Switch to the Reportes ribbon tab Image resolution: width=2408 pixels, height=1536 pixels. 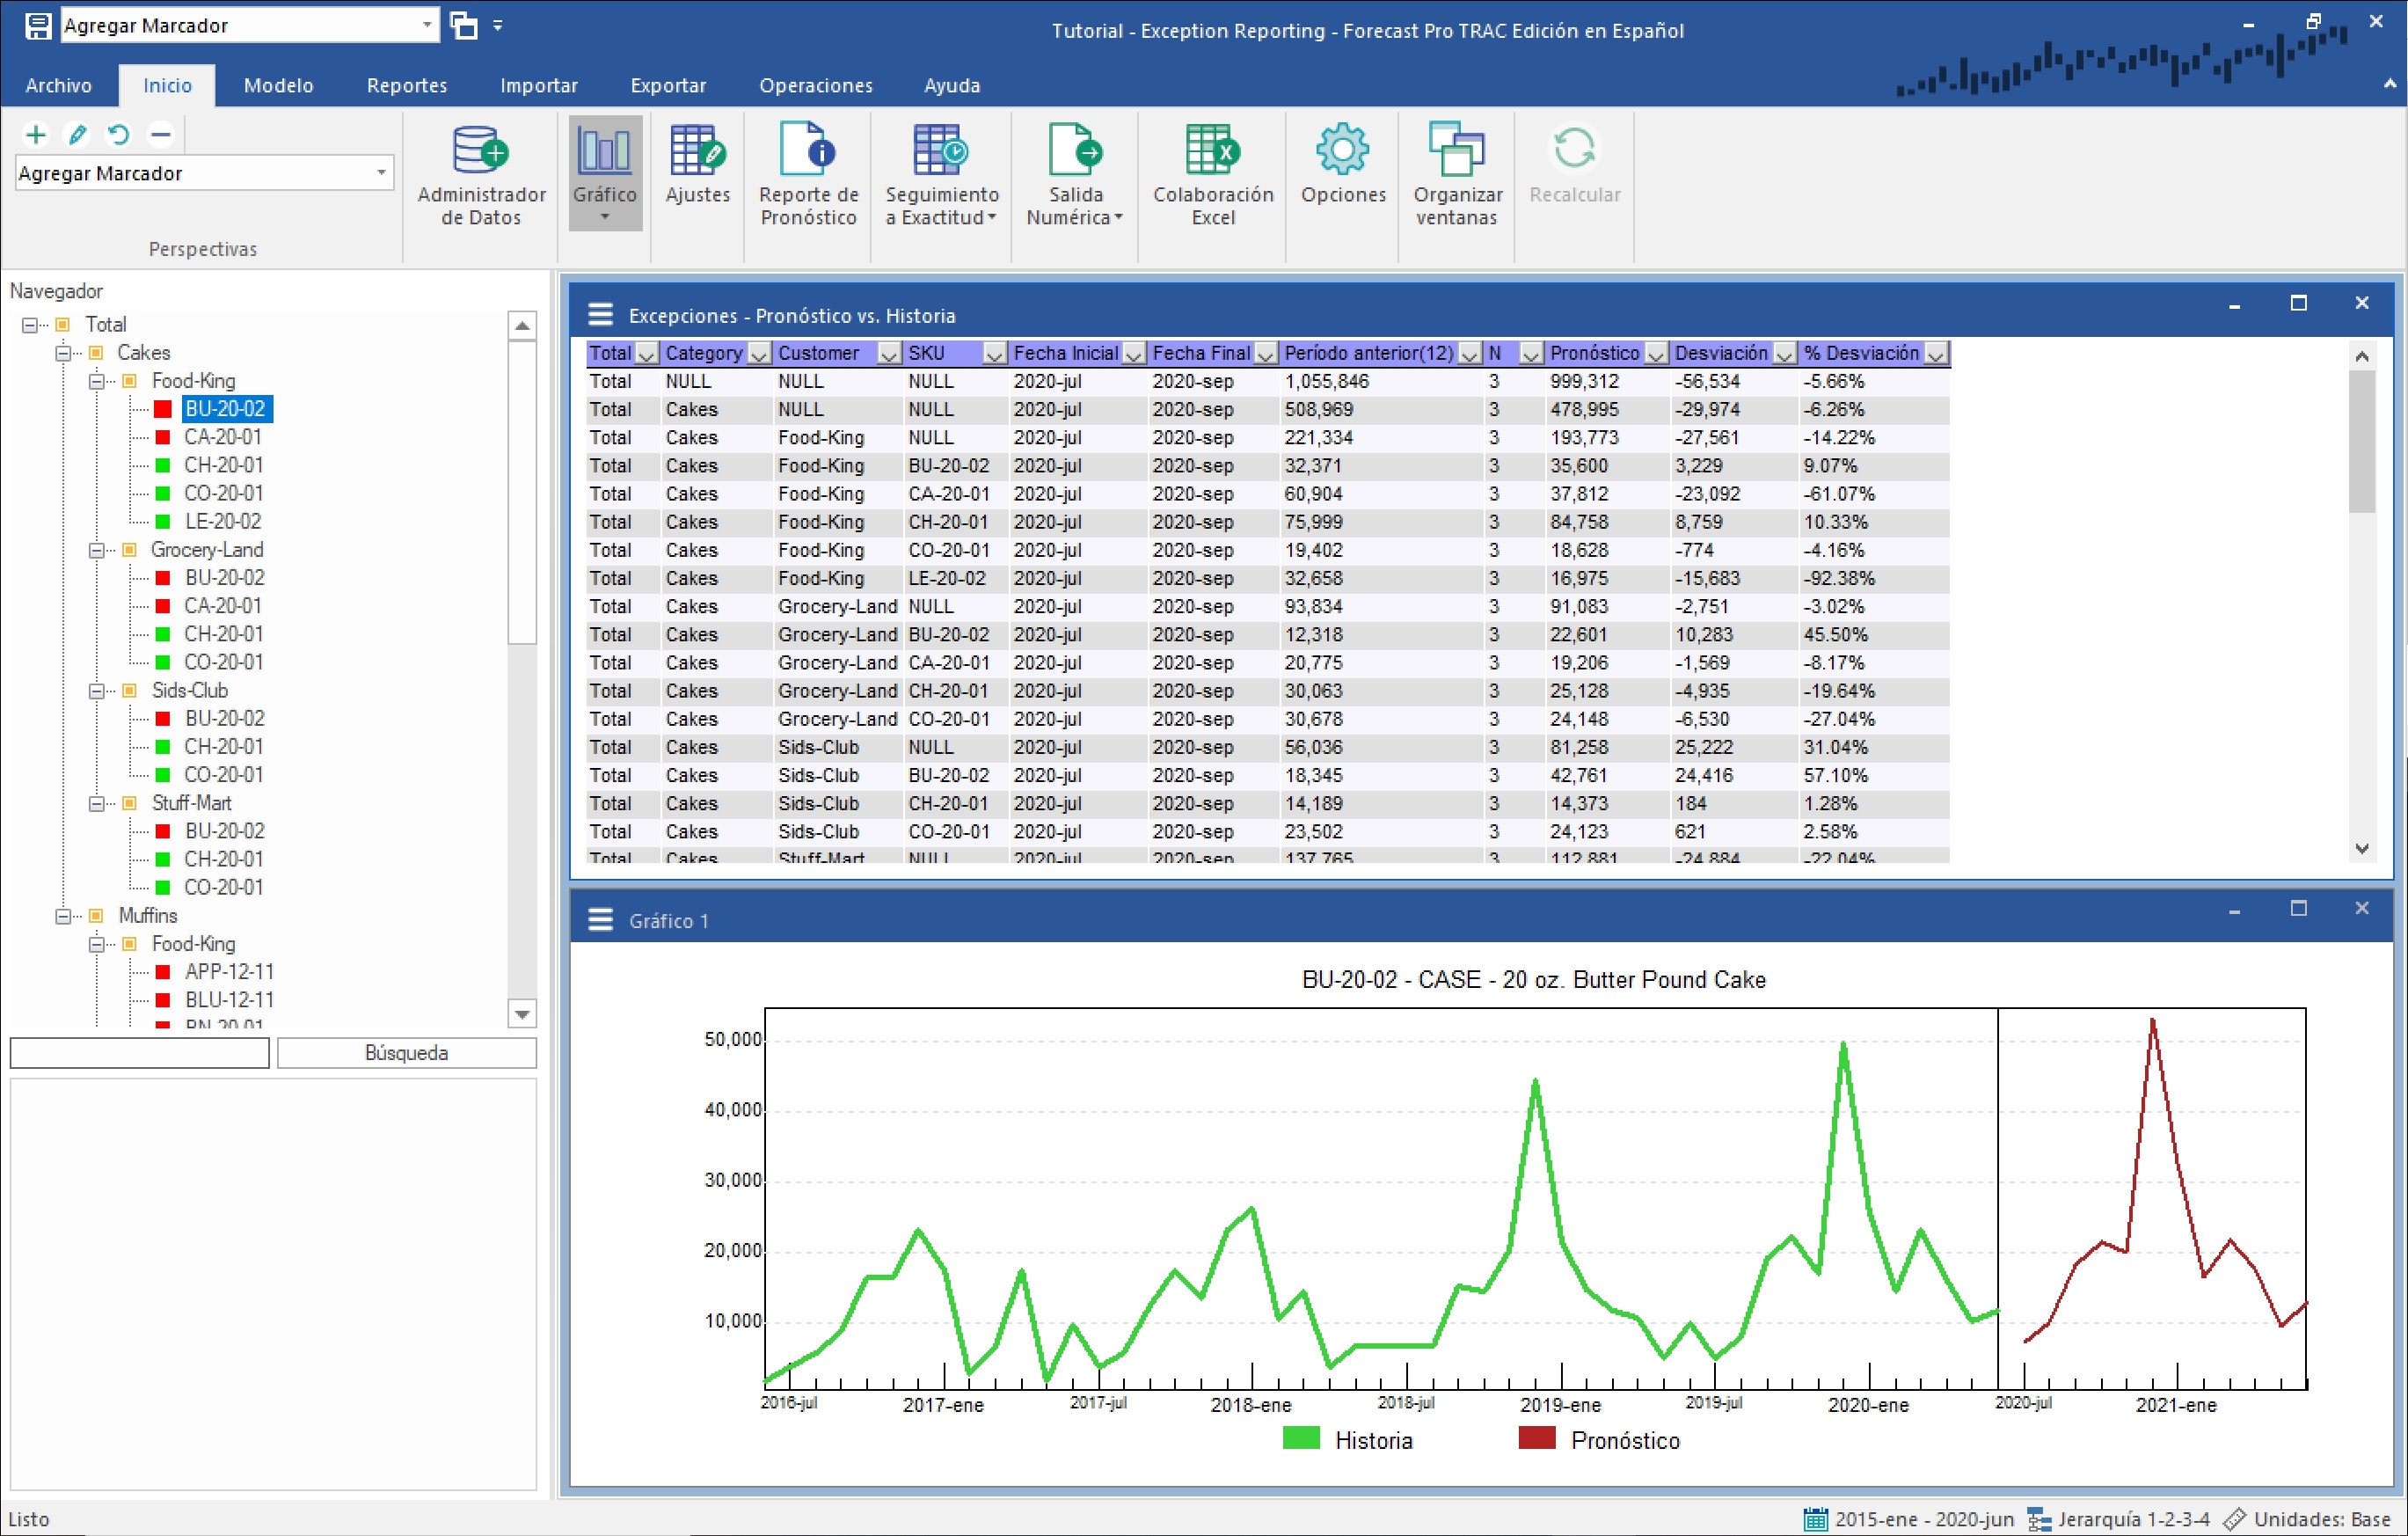(x=406, y=86)
